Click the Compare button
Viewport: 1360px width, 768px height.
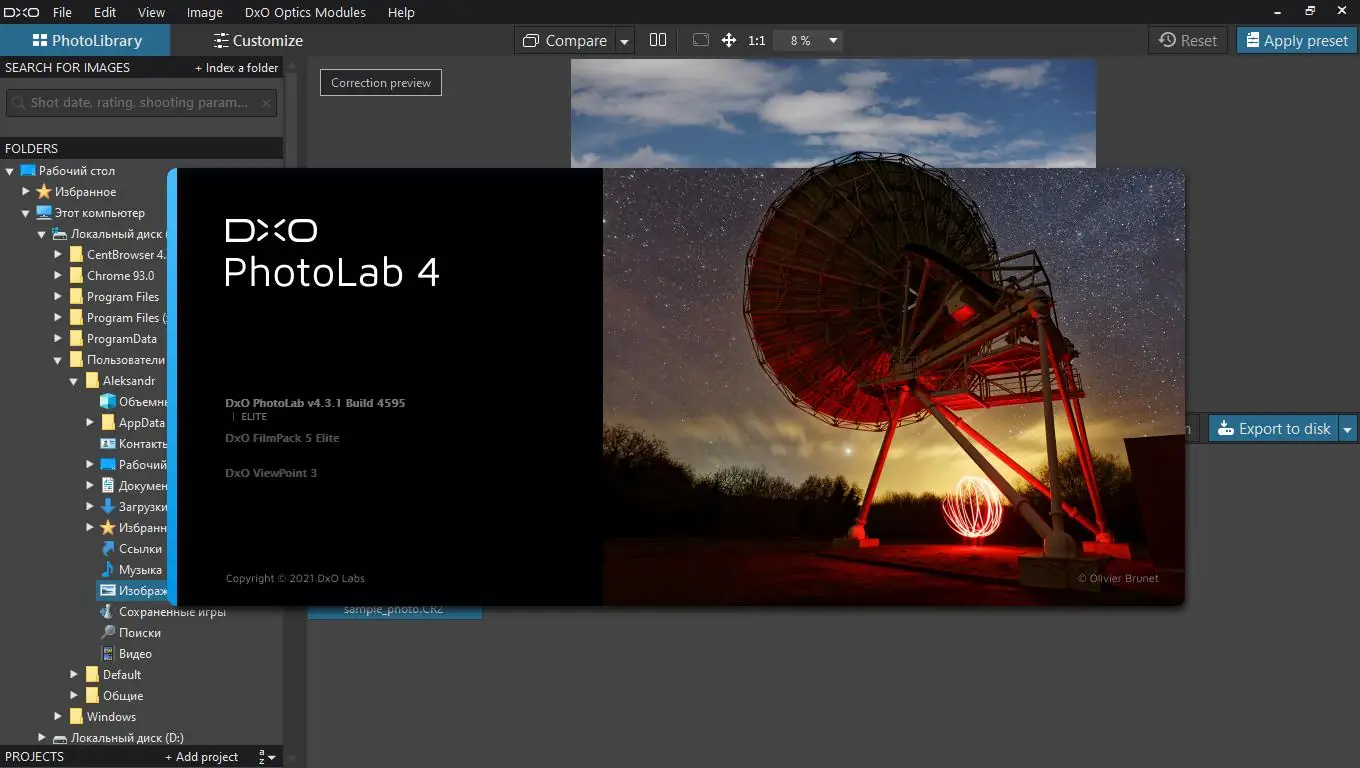[565, 40]
